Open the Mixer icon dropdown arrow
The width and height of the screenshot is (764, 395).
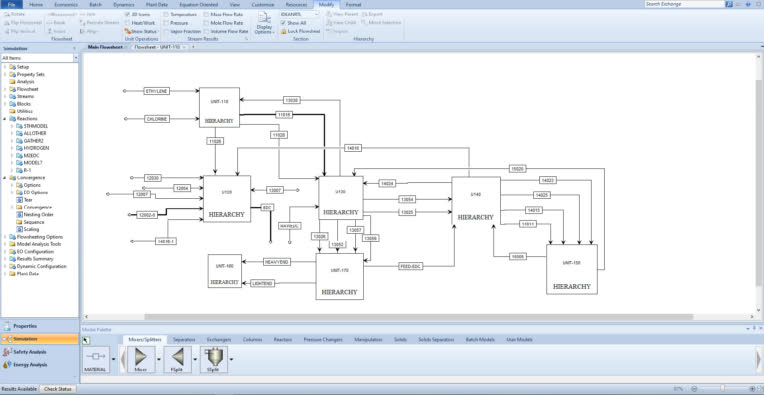point(159,359)
